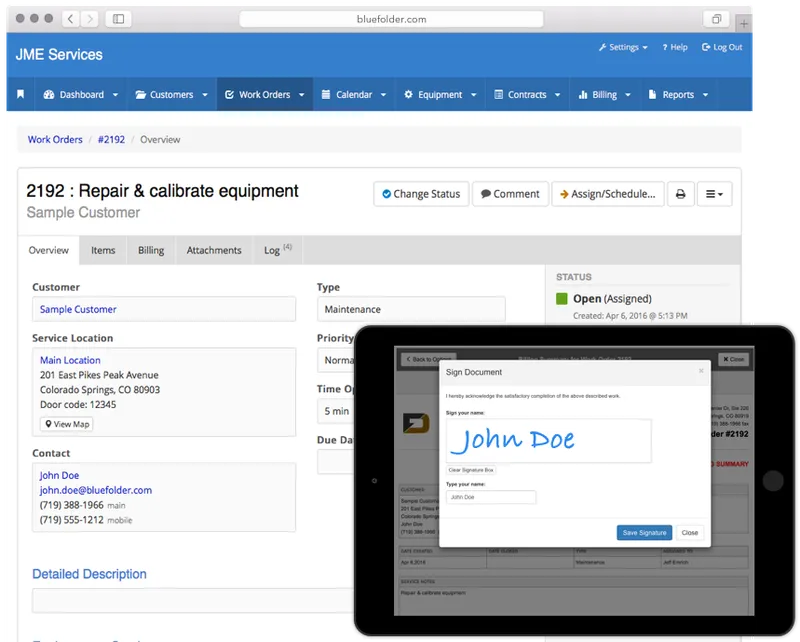Click the green Open status indicator
The height and width of the screenshot is (642, 800).
[x=562, y=299]
